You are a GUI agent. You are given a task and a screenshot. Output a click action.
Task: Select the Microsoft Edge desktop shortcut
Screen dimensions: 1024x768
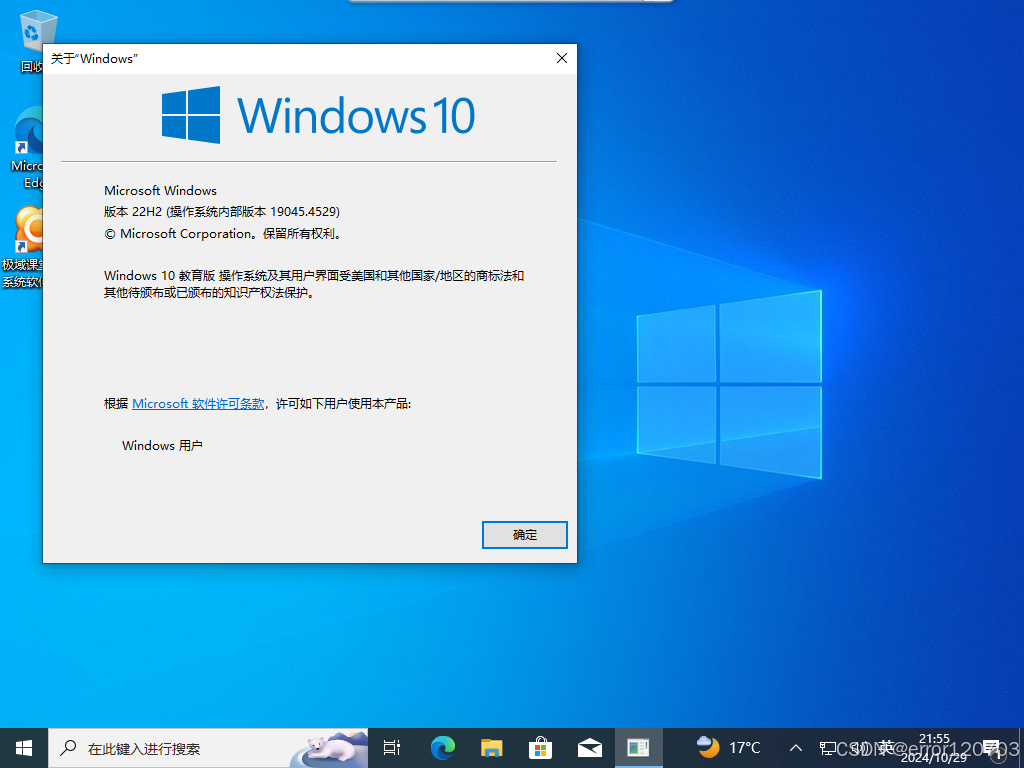26,148
